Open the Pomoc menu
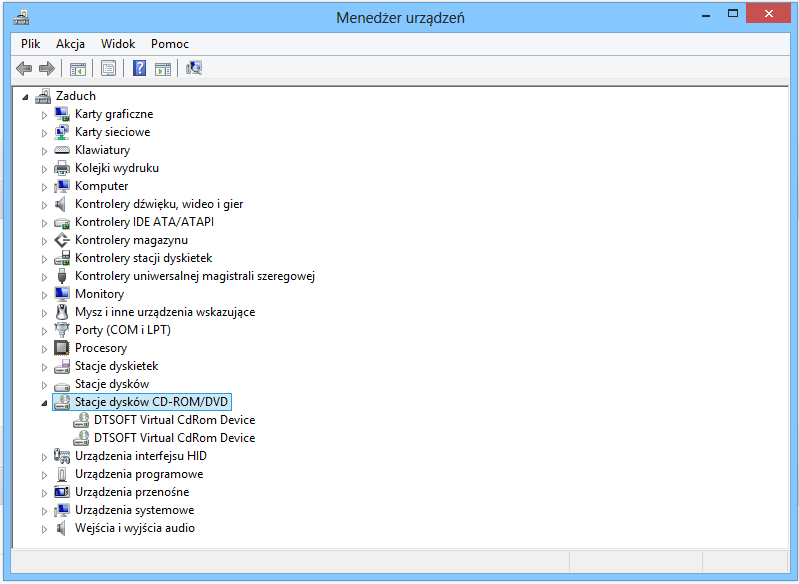The width and height of the screenshot is (799, 584). 170,44
